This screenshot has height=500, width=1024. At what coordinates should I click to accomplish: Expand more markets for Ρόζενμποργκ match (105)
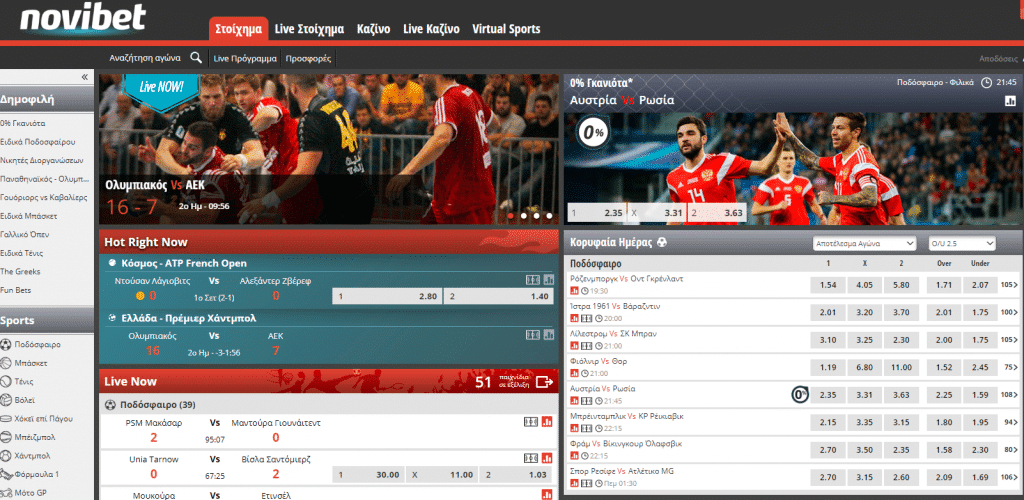click(1010, 285)
